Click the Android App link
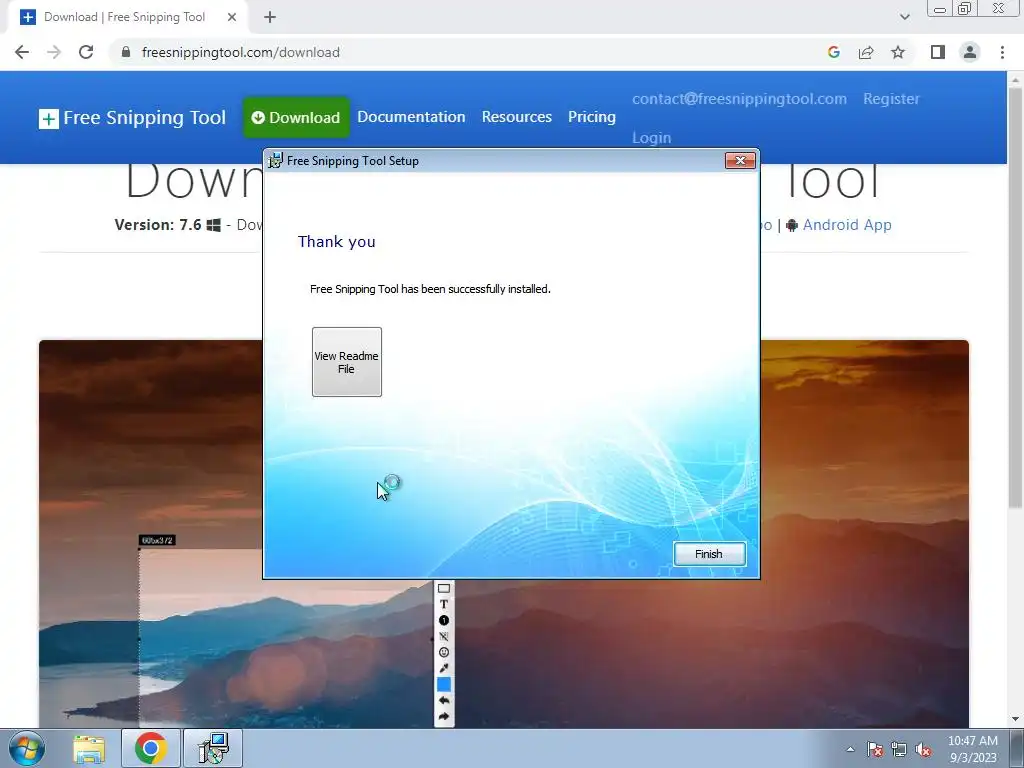1024x768 pixels. click(x=846, y=225)
